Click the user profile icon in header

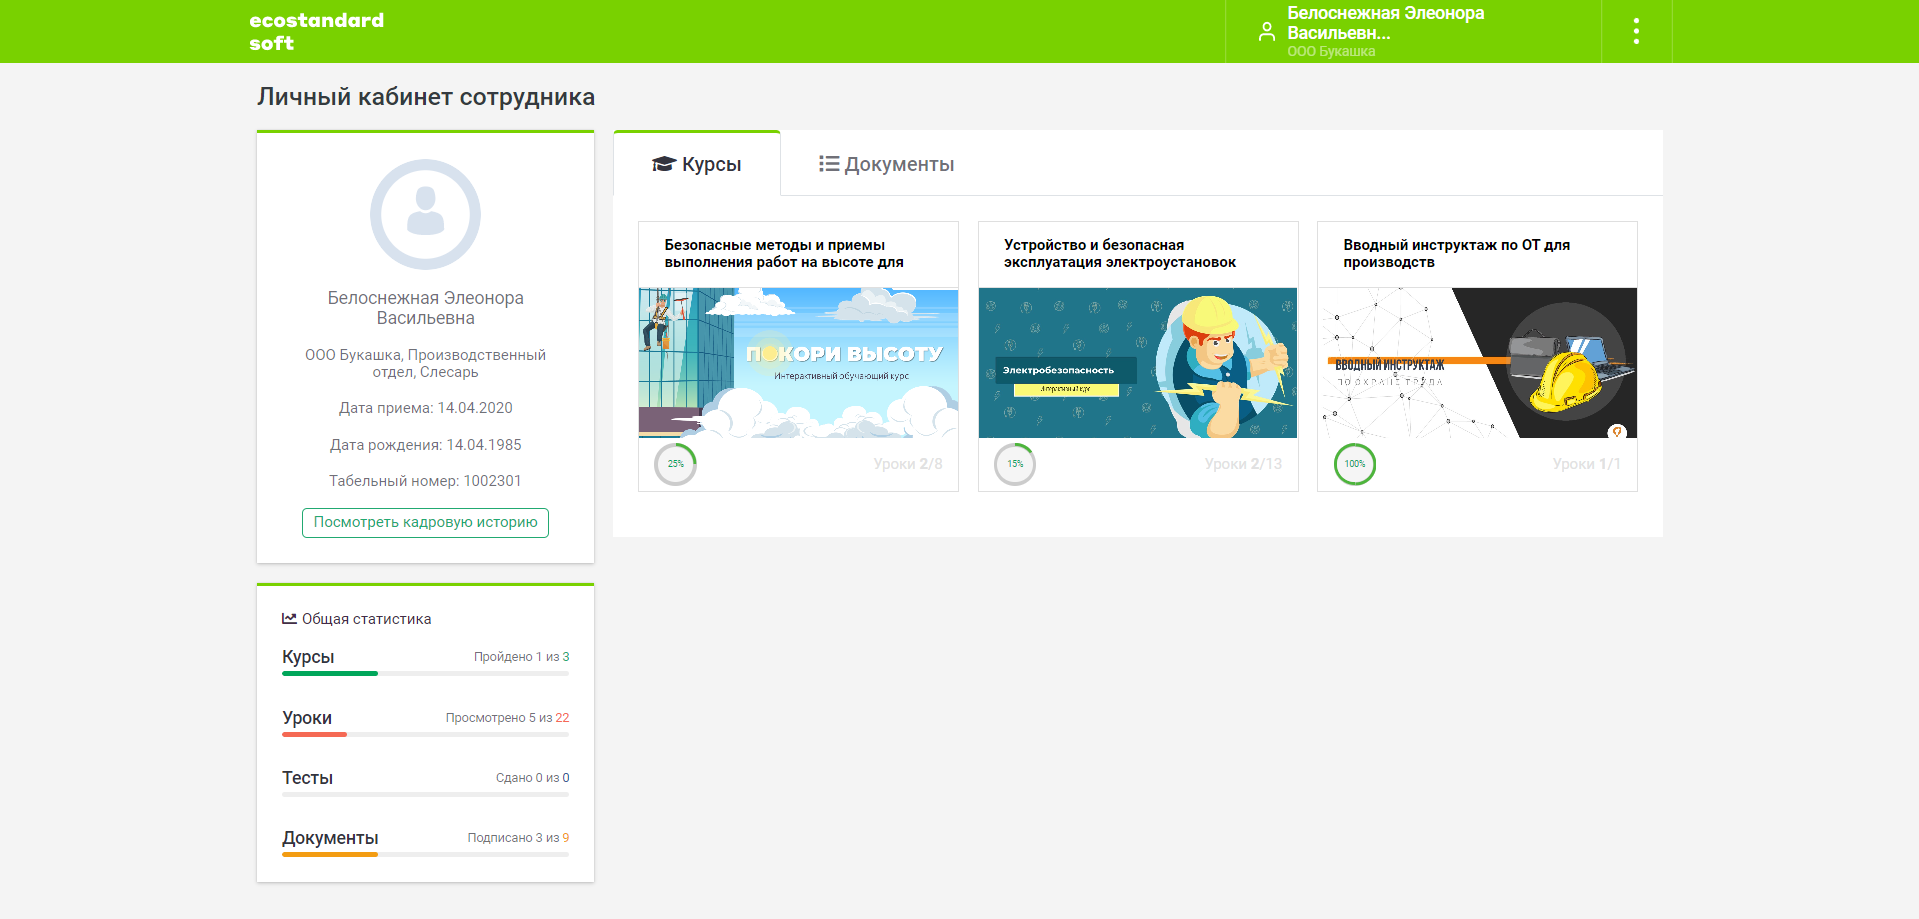(1267, 32)
